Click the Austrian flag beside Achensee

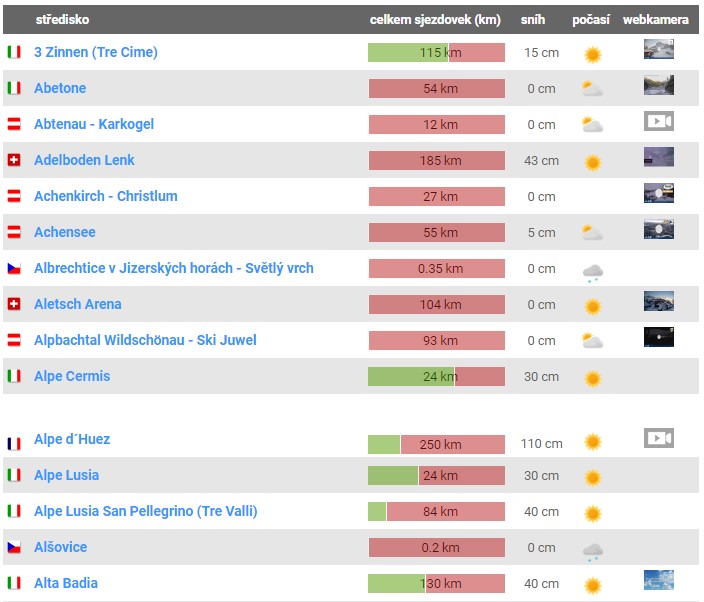point(14,232)
